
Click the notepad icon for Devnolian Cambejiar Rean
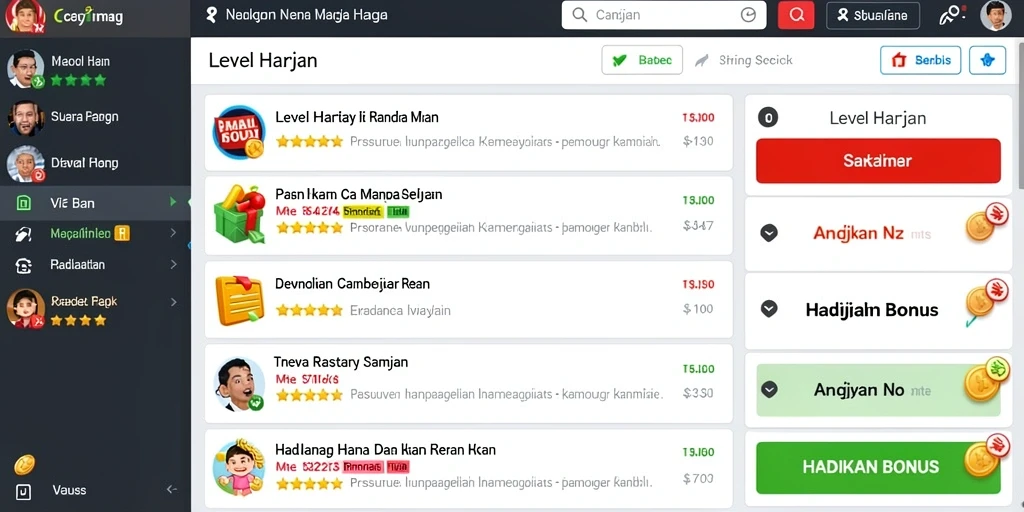click(x=239, y=300)
